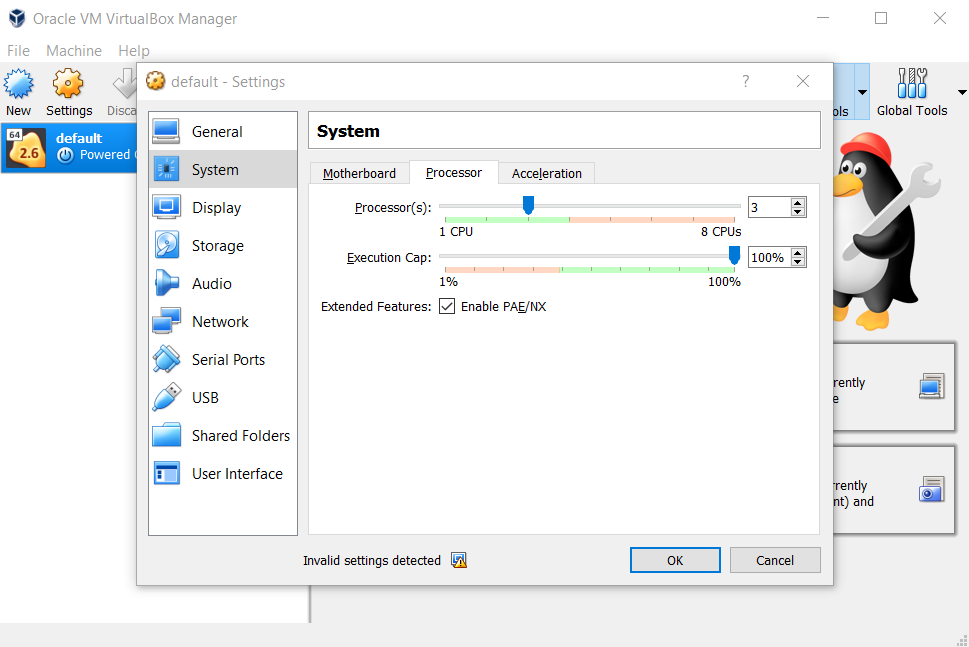
Task: Click the Settings gear toolbar icon
Action: pos(68,84)
